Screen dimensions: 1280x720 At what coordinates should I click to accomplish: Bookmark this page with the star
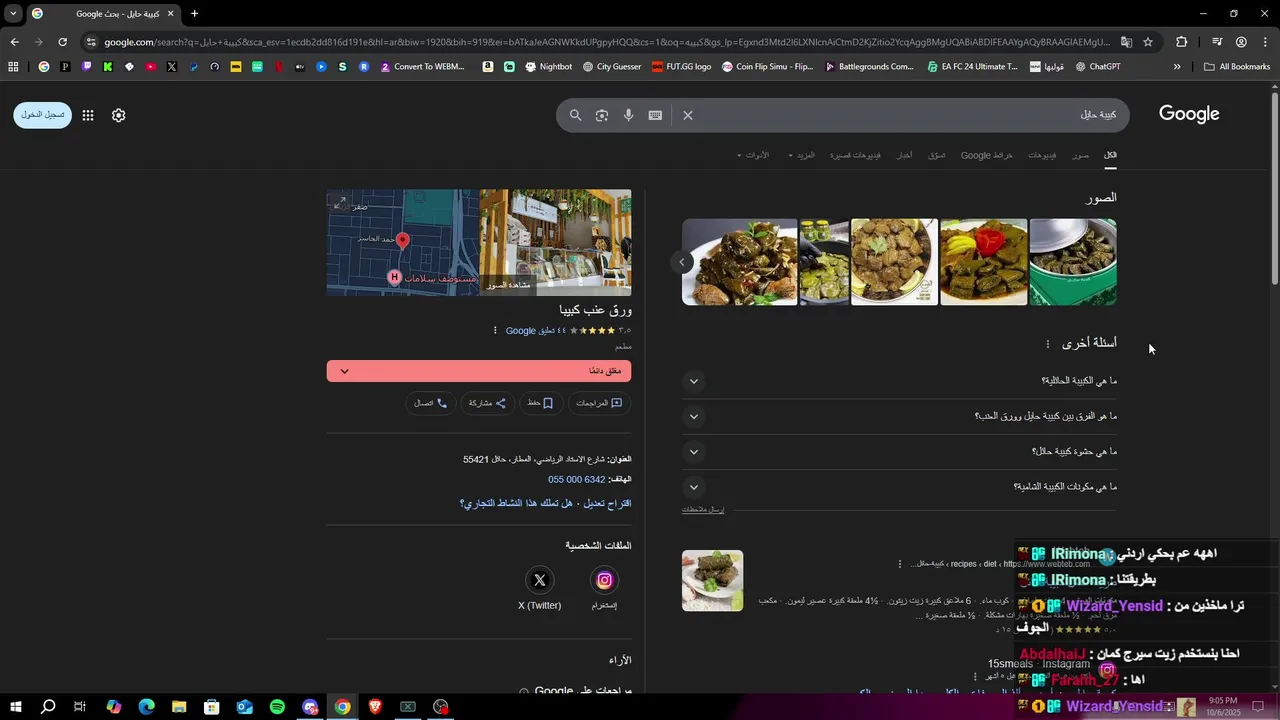[x=1148, y=42]
